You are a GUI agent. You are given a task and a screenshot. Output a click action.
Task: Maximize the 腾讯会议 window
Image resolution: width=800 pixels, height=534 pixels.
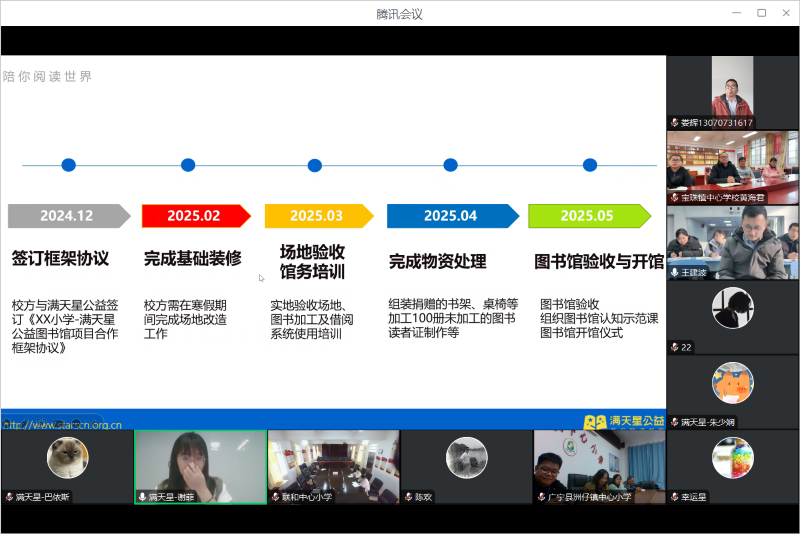point(761,13)
